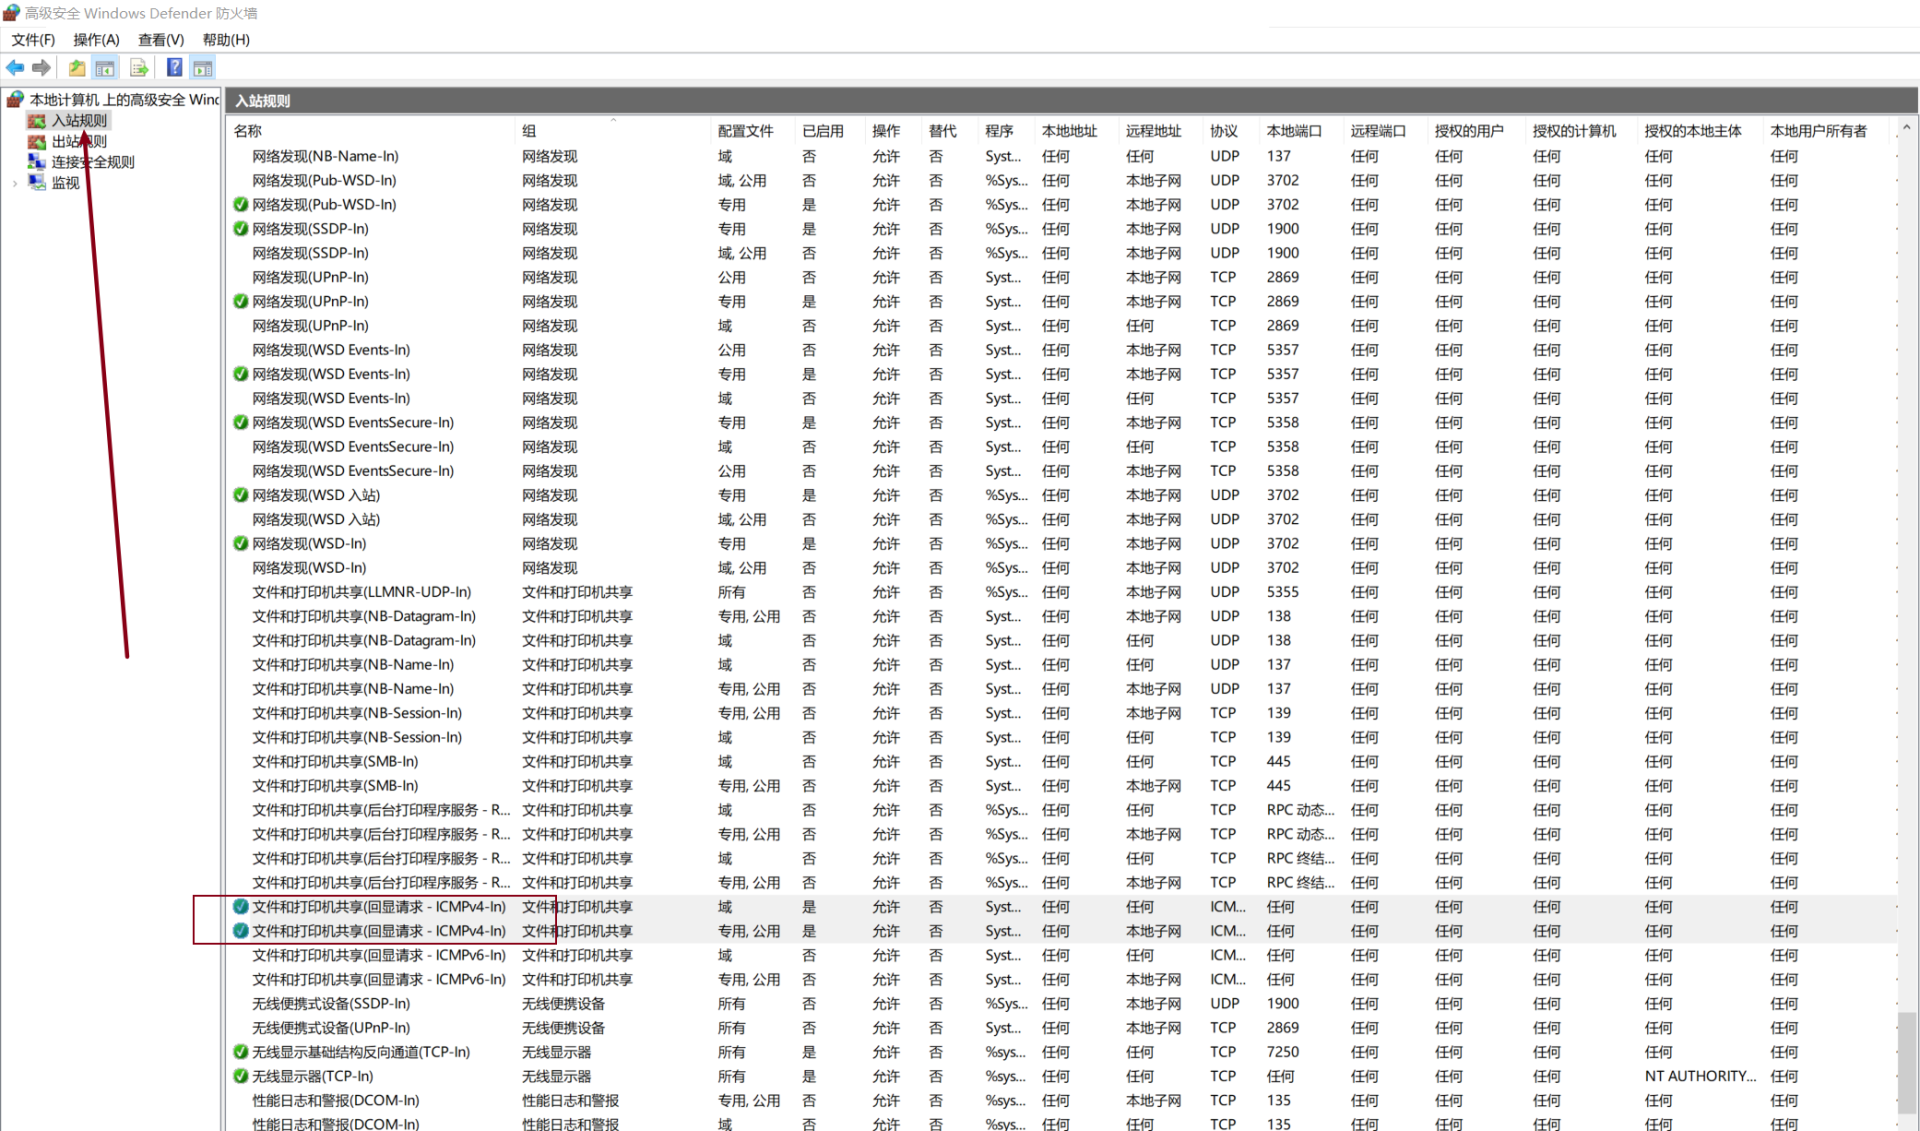Open the 查看(V) menu
The image size is (1920, 1131).
click(161, 40)
